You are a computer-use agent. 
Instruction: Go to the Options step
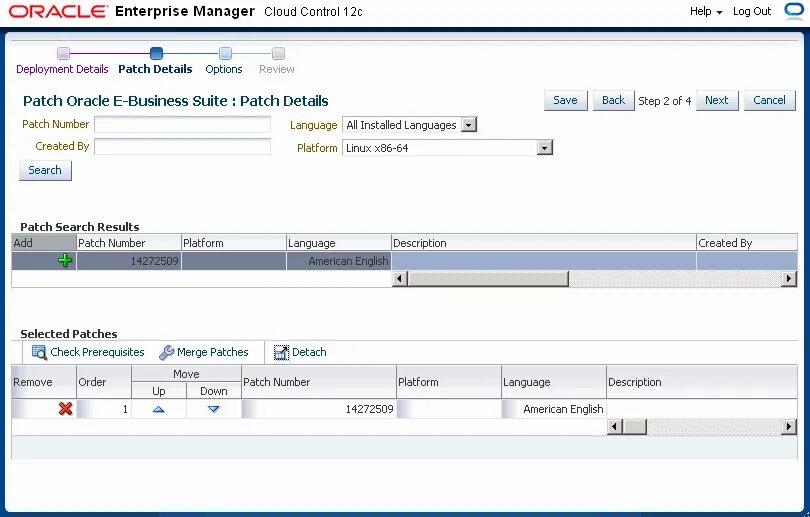pyautogui.click(x=224, y=69)
